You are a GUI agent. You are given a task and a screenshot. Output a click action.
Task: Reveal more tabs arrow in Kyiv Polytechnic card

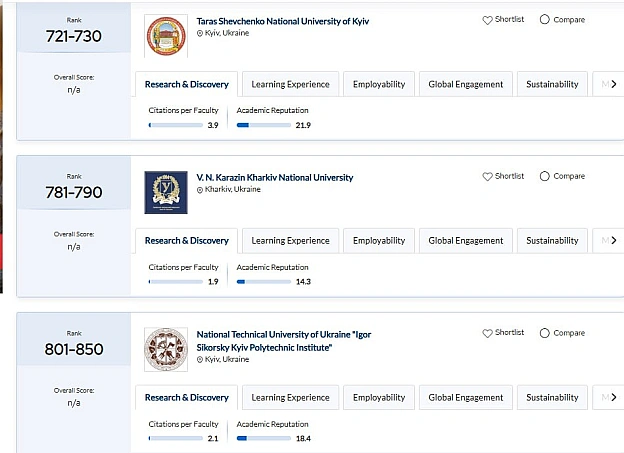[614, 397]
